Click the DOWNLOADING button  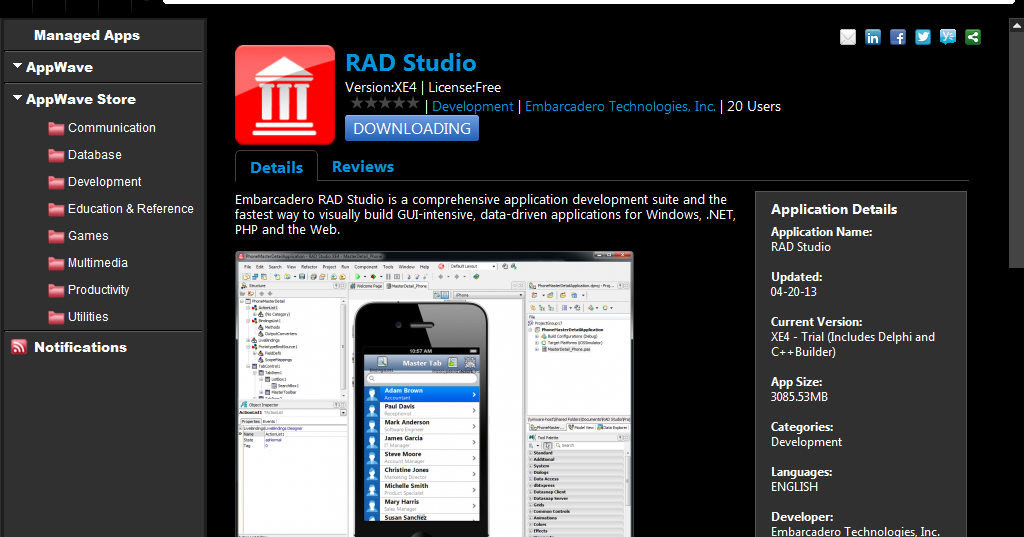pyautogui.click(x=412, y=128)
